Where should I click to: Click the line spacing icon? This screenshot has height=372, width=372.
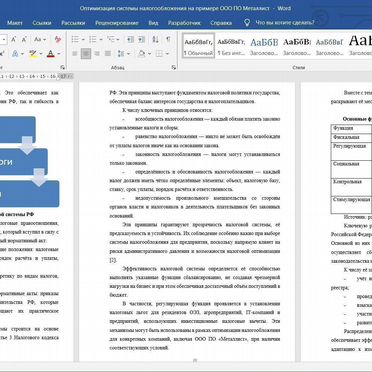click(121, 53)
